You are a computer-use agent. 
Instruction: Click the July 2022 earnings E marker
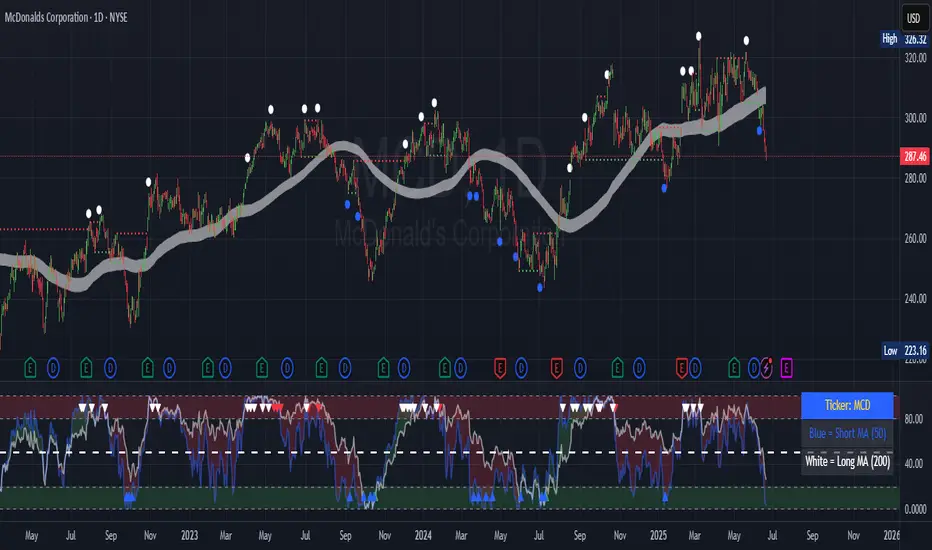click(x=86, y=369)
